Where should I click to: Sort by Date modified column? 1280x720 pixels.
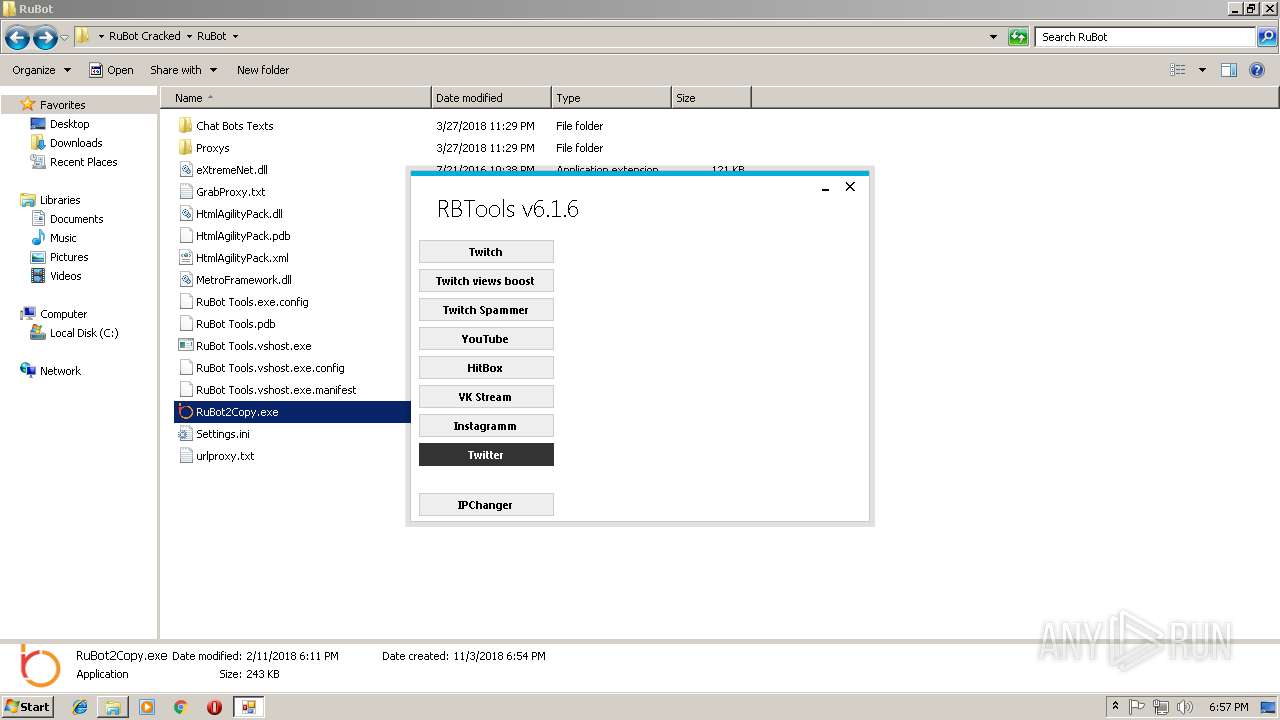click(491, 98)
